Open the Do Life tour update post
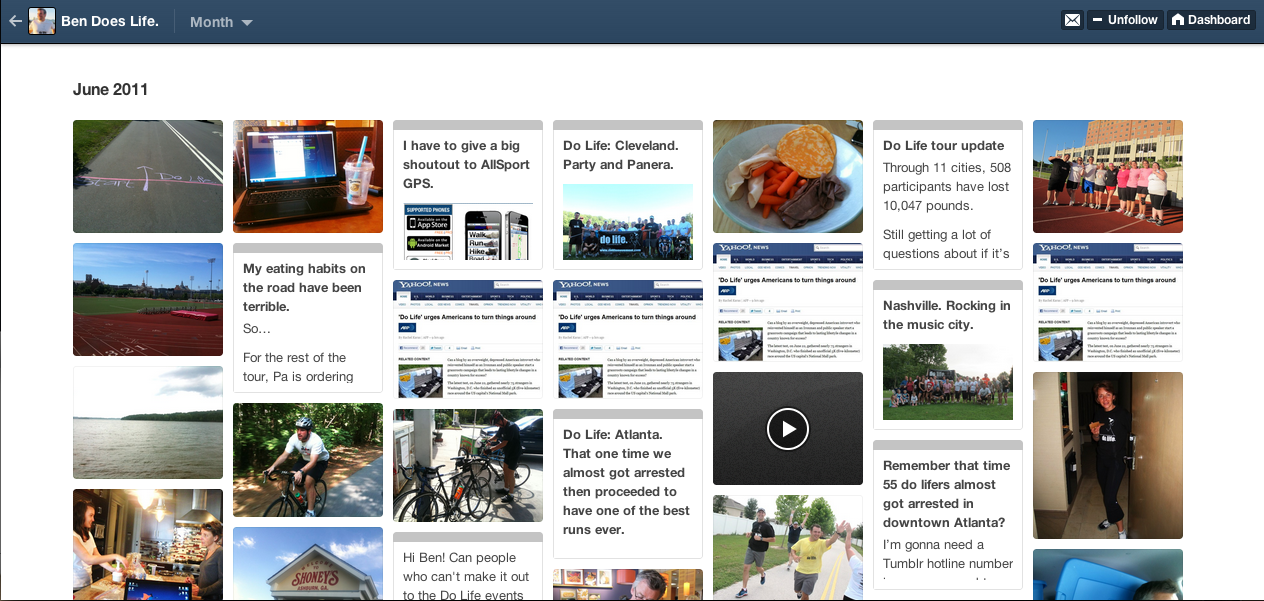1264x601 pixels. (948, 195)
